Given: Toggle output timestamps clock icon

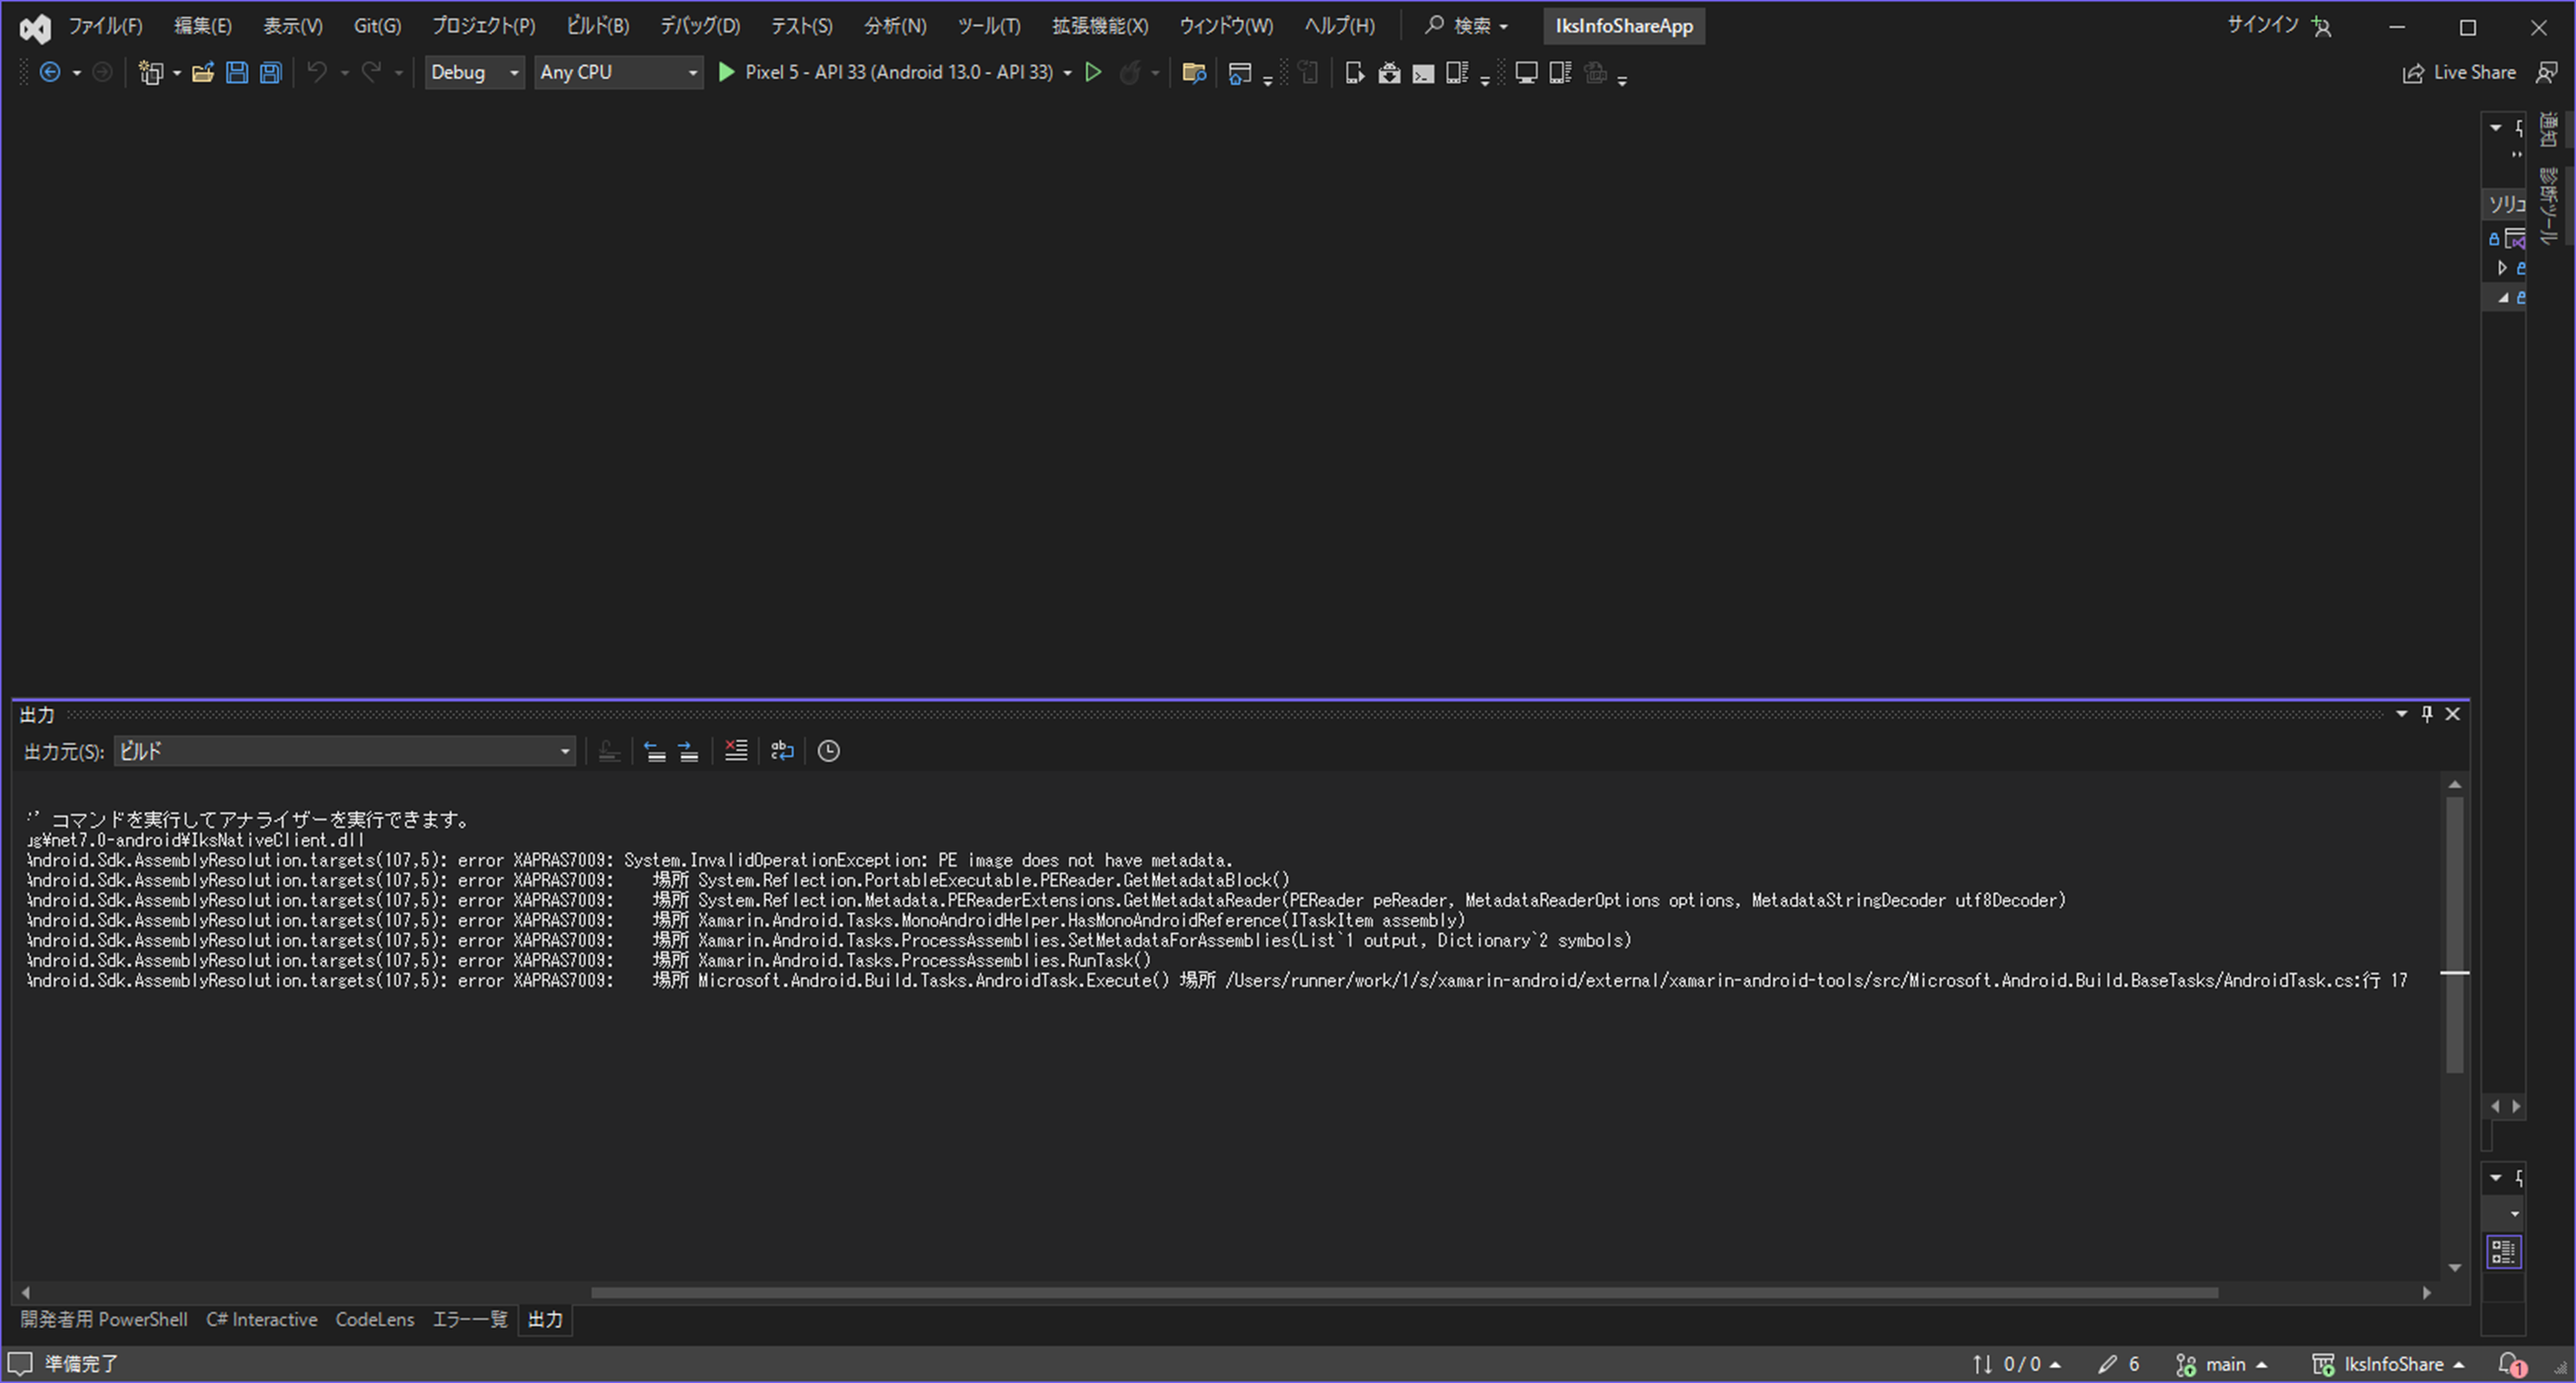Looking at the screenshot, I should click(x=828, y=751).
